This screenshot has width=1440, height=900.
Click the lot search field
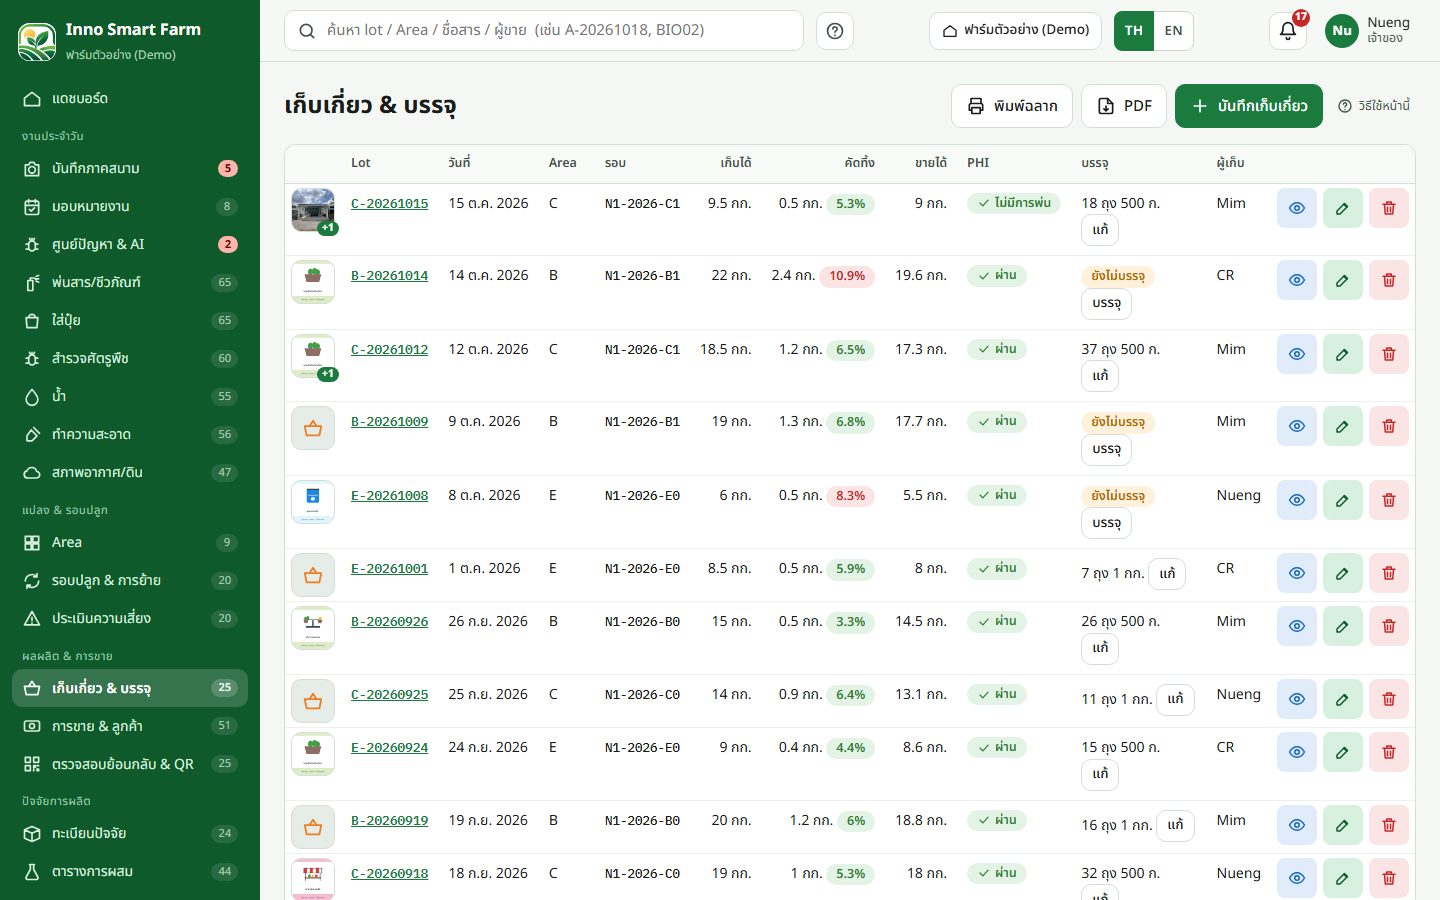tap(544, 31)
